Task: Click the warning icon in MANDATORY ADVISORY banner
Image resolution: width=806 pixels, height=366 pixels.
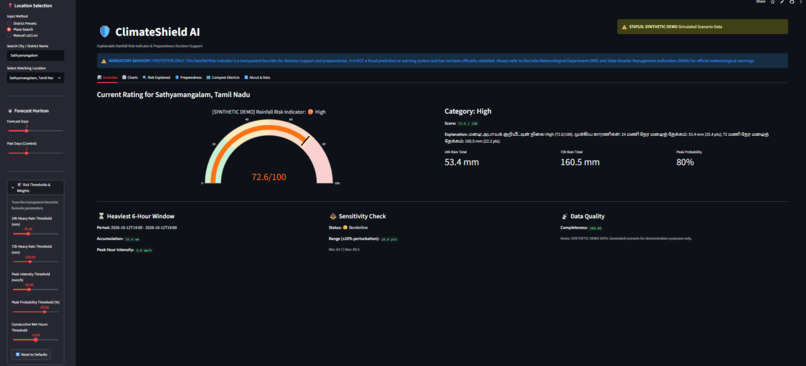Action: click(104, 61)
